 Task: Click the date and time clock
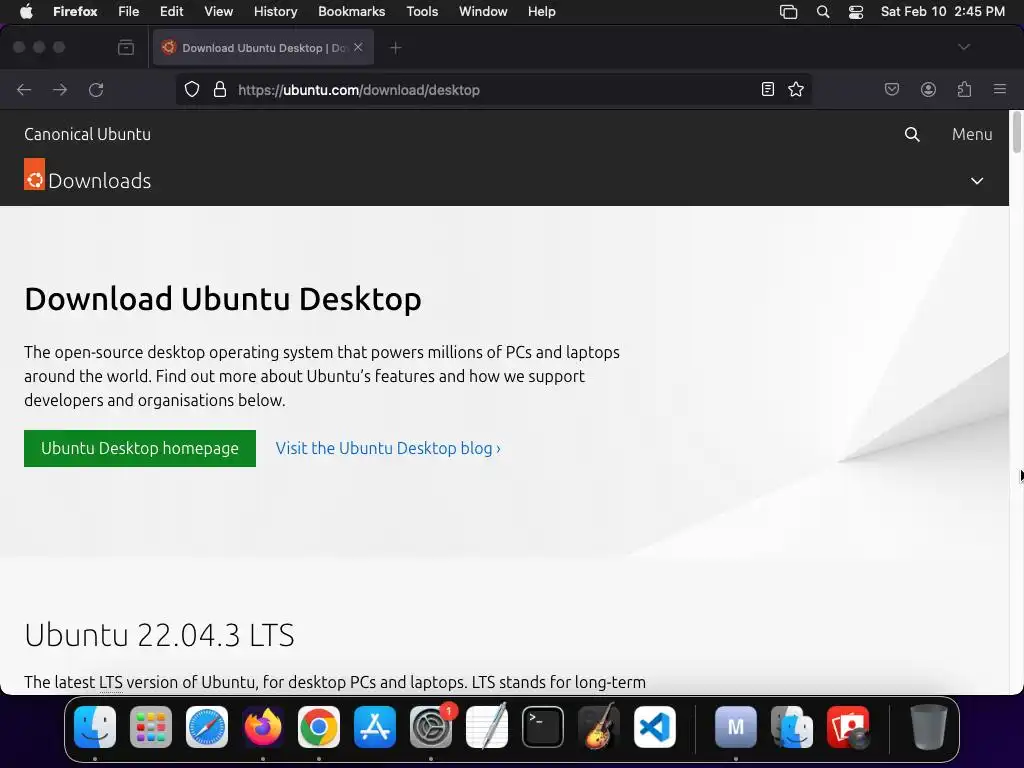click(942, 11)
